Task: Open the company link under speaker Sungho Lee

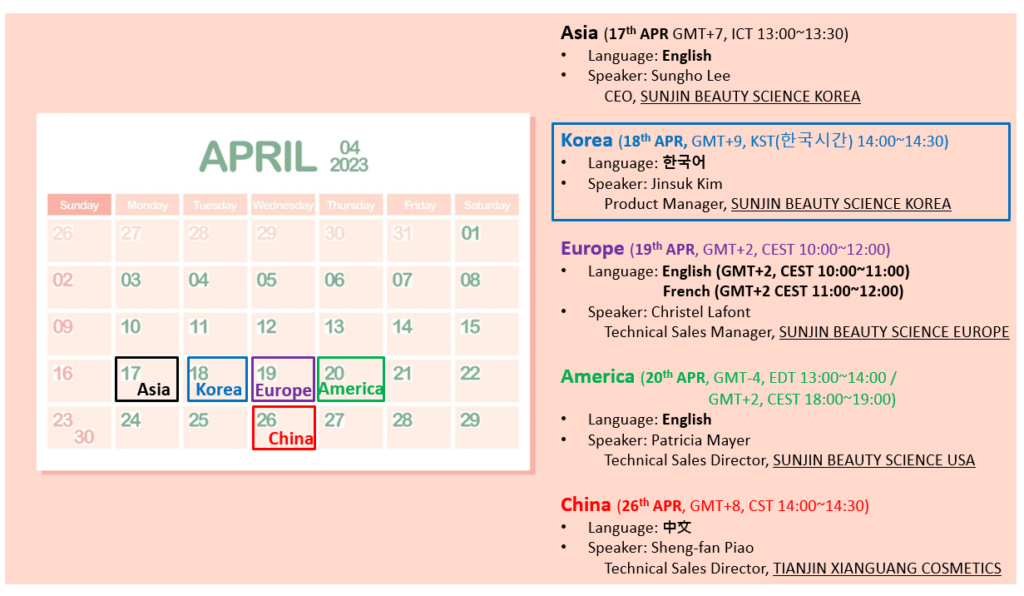Action: tap(750, 96)
